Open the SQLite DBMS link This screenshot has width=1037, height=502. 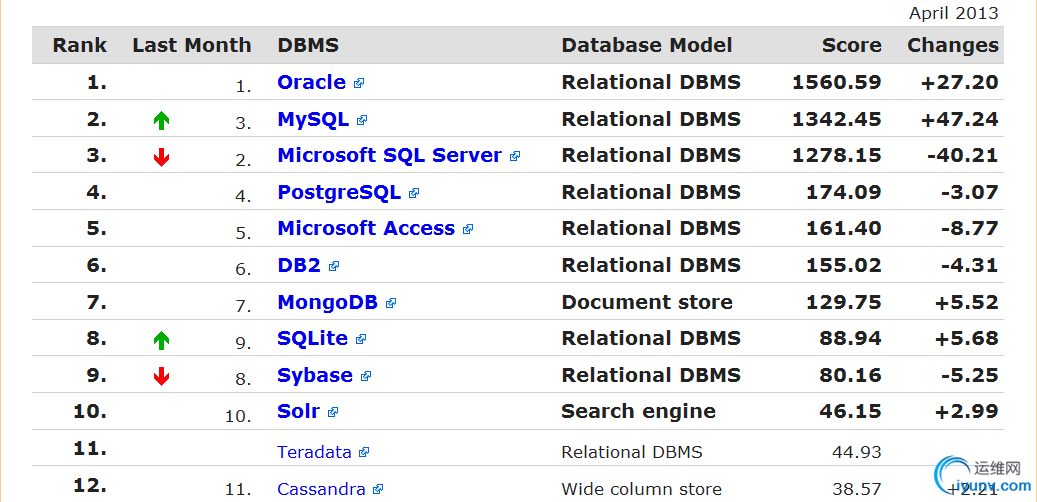click(x=312, y=338)
